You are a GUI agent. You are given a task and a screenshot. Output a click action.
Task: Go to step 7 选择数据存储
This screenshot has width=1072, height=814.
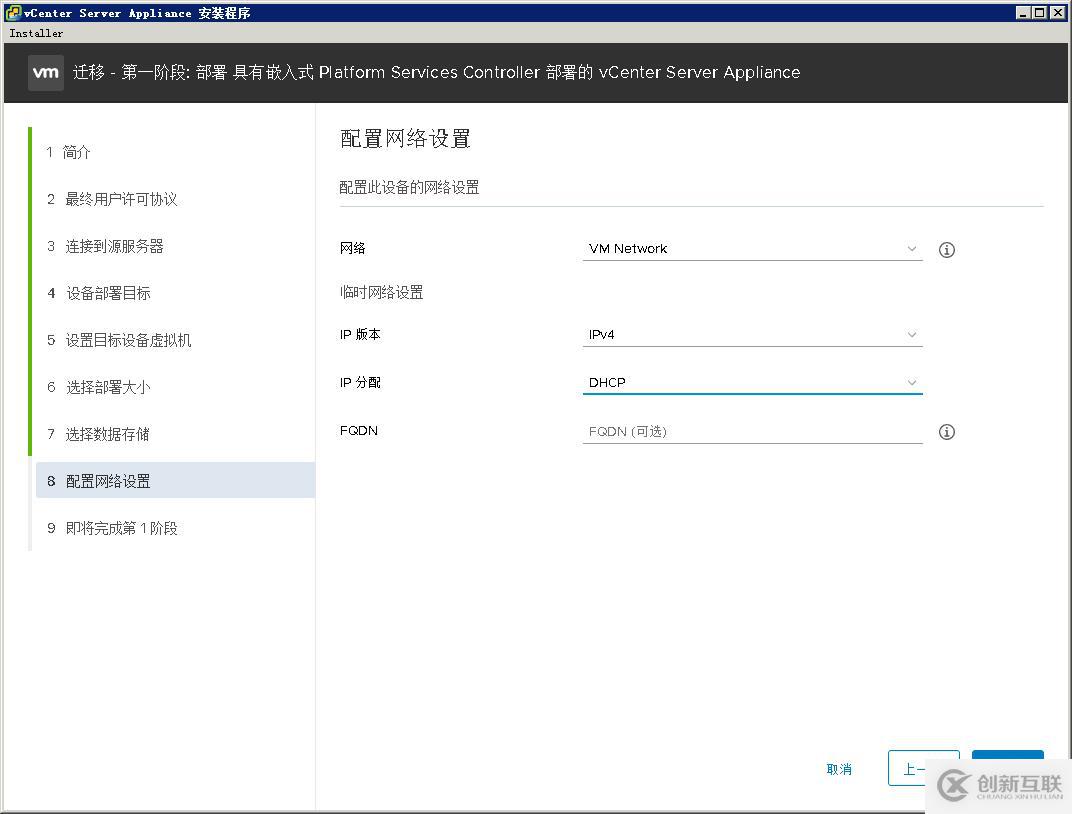98,434
